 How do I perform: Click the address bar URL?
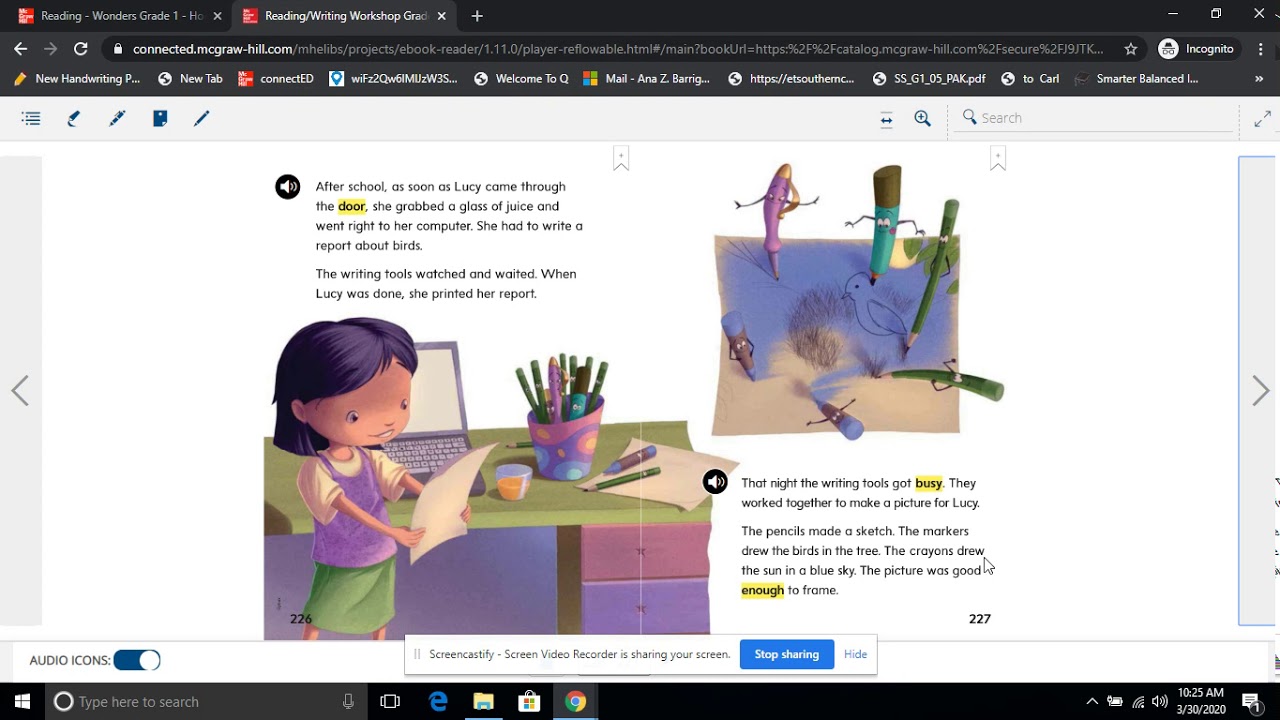[x=618, y=48]
